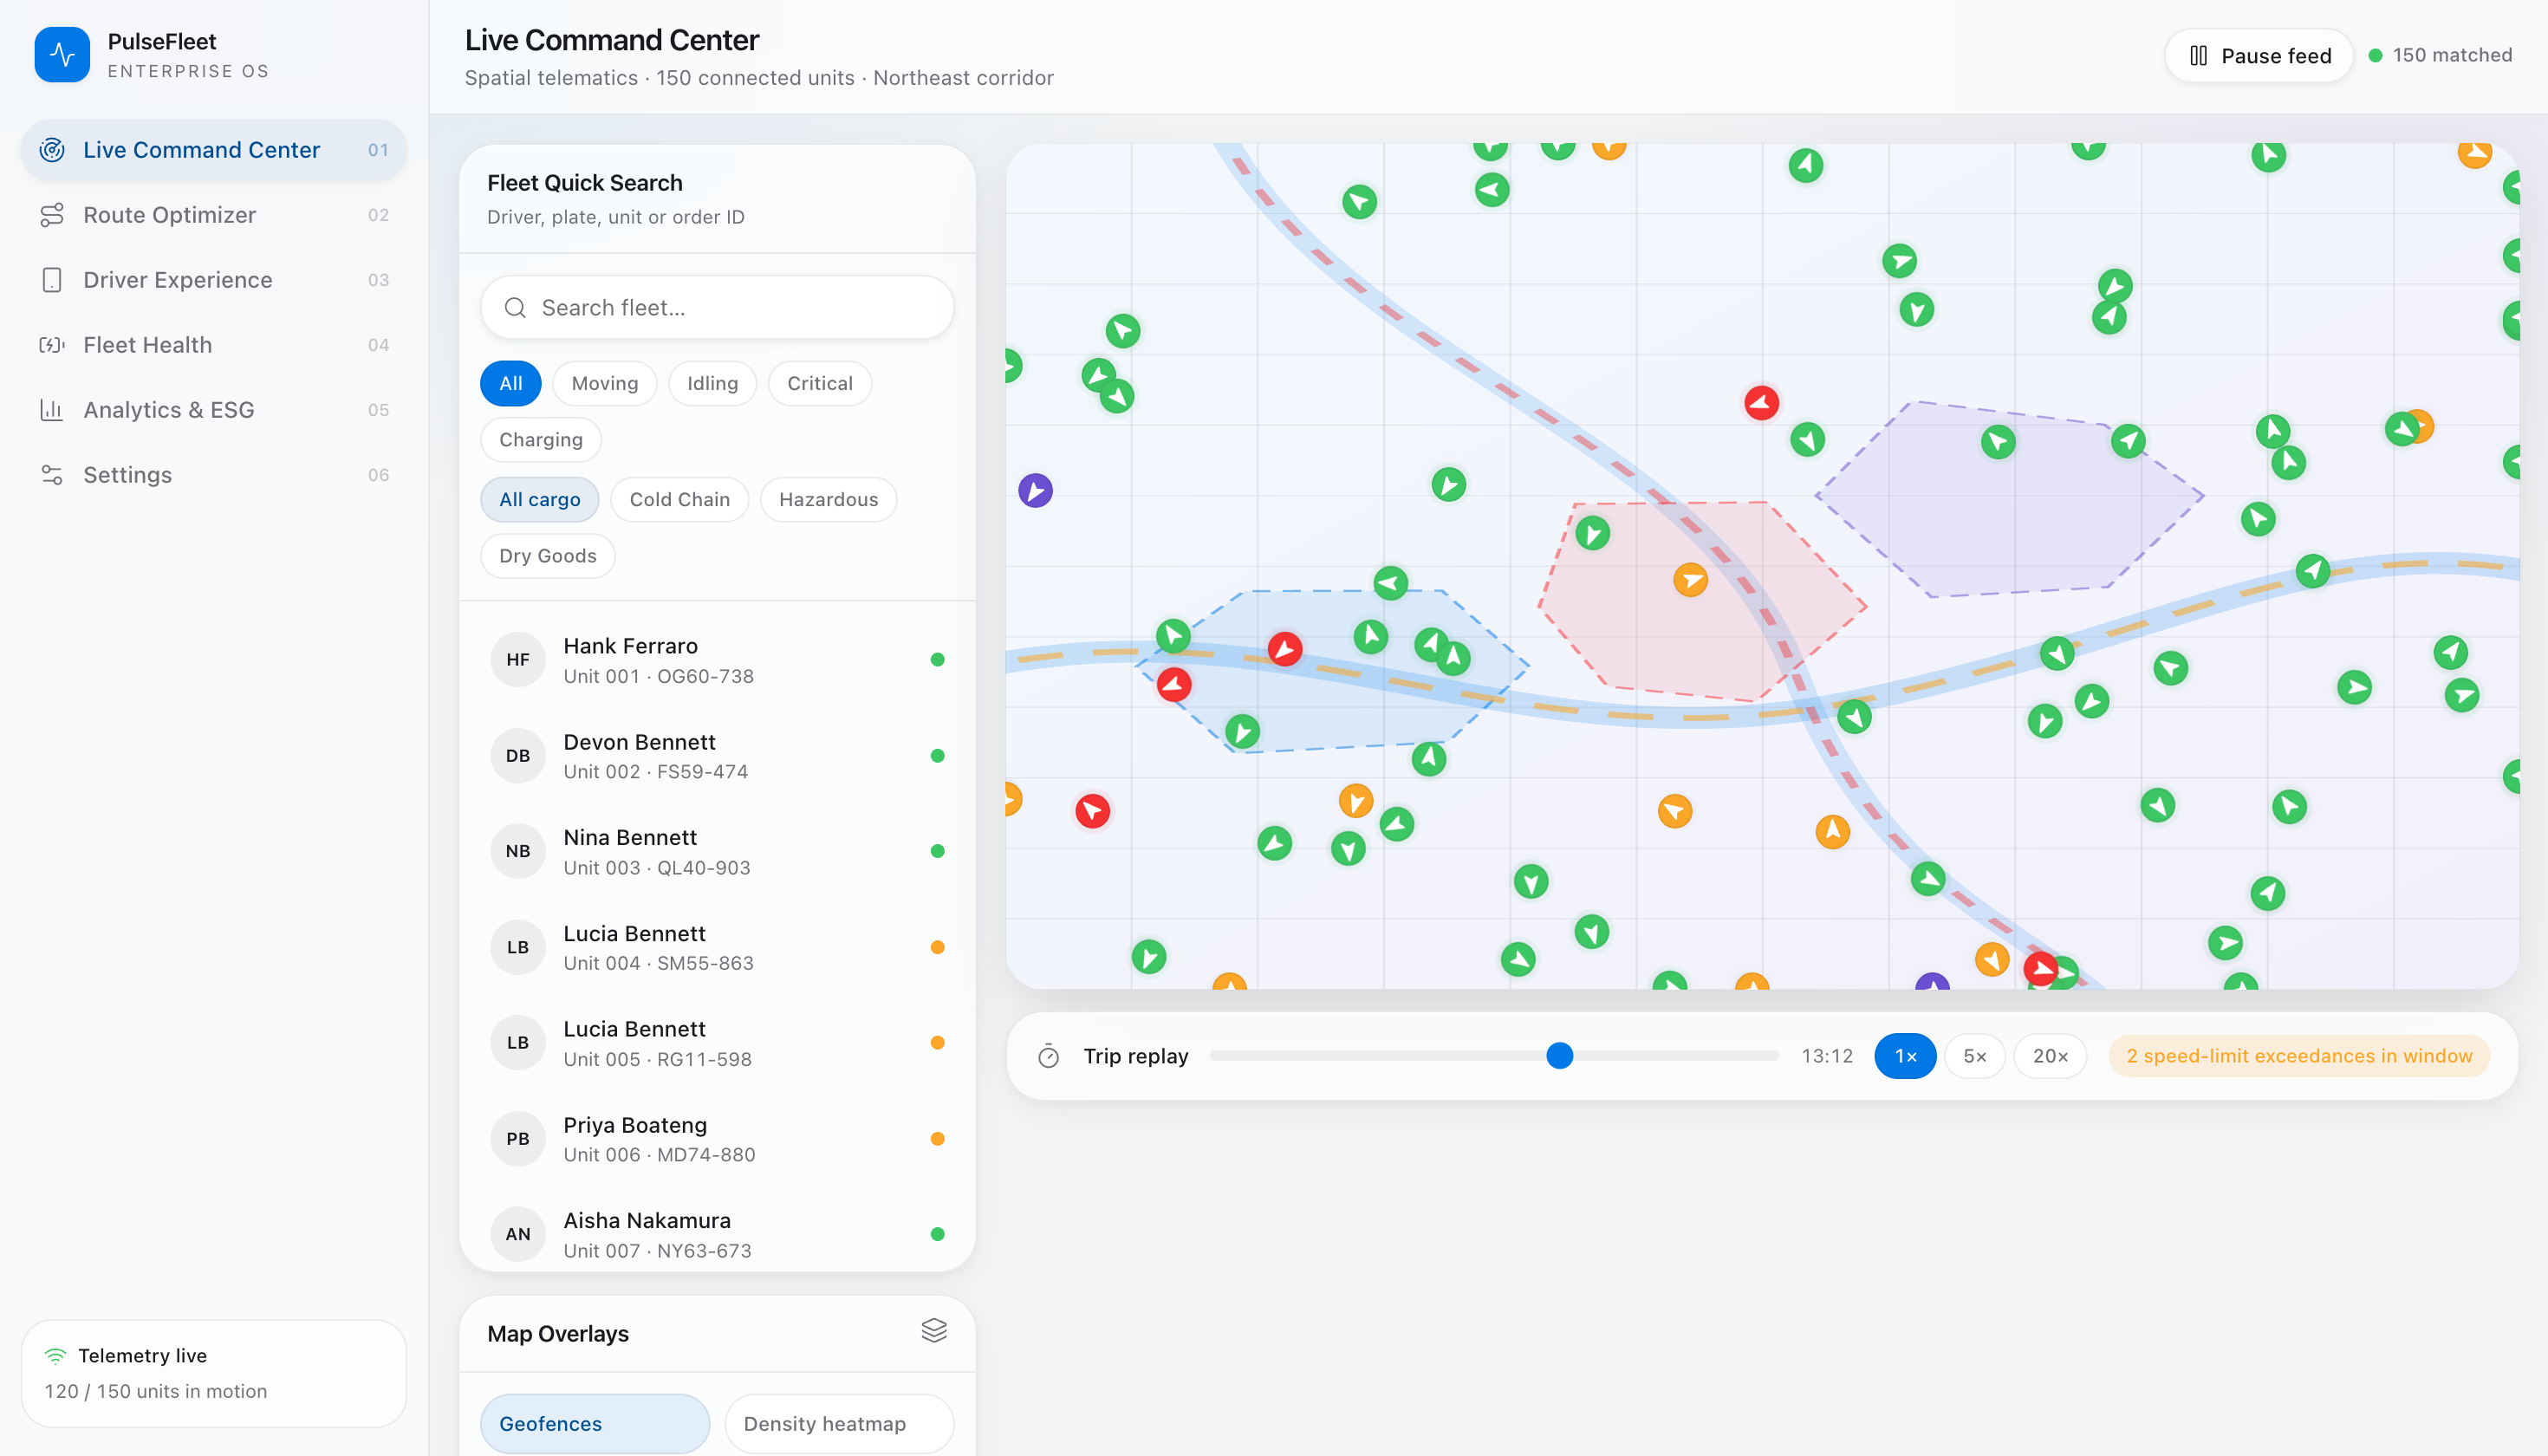
Task: Click in the Search fleet input field
Action: pyautogui.click(x=717, y=308)
